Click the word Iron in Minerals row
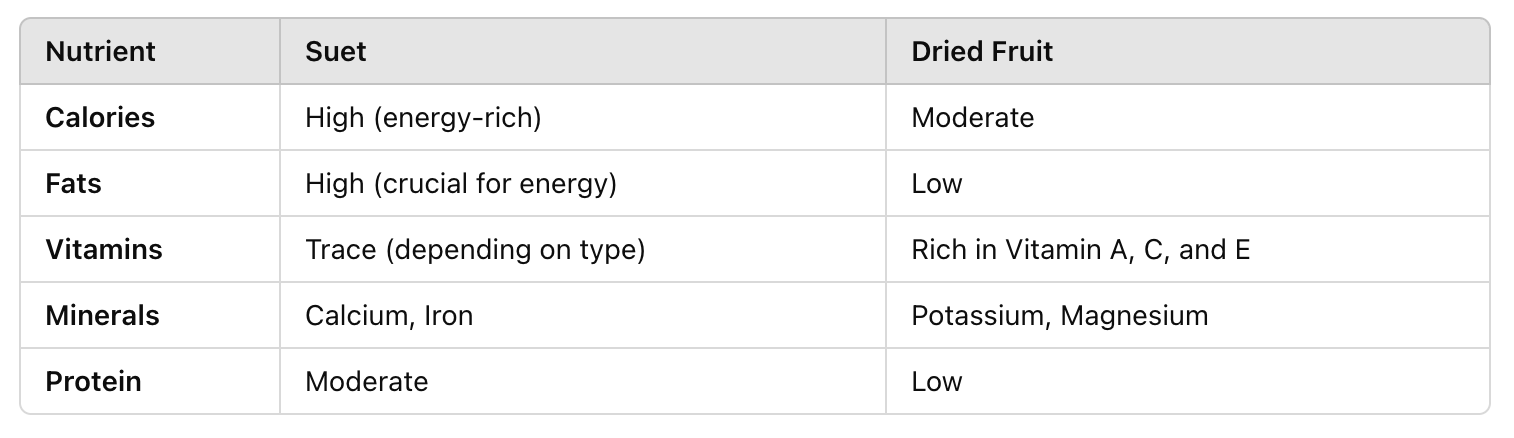The height and width of the screenshot is (438, 1514). point(449,315)
